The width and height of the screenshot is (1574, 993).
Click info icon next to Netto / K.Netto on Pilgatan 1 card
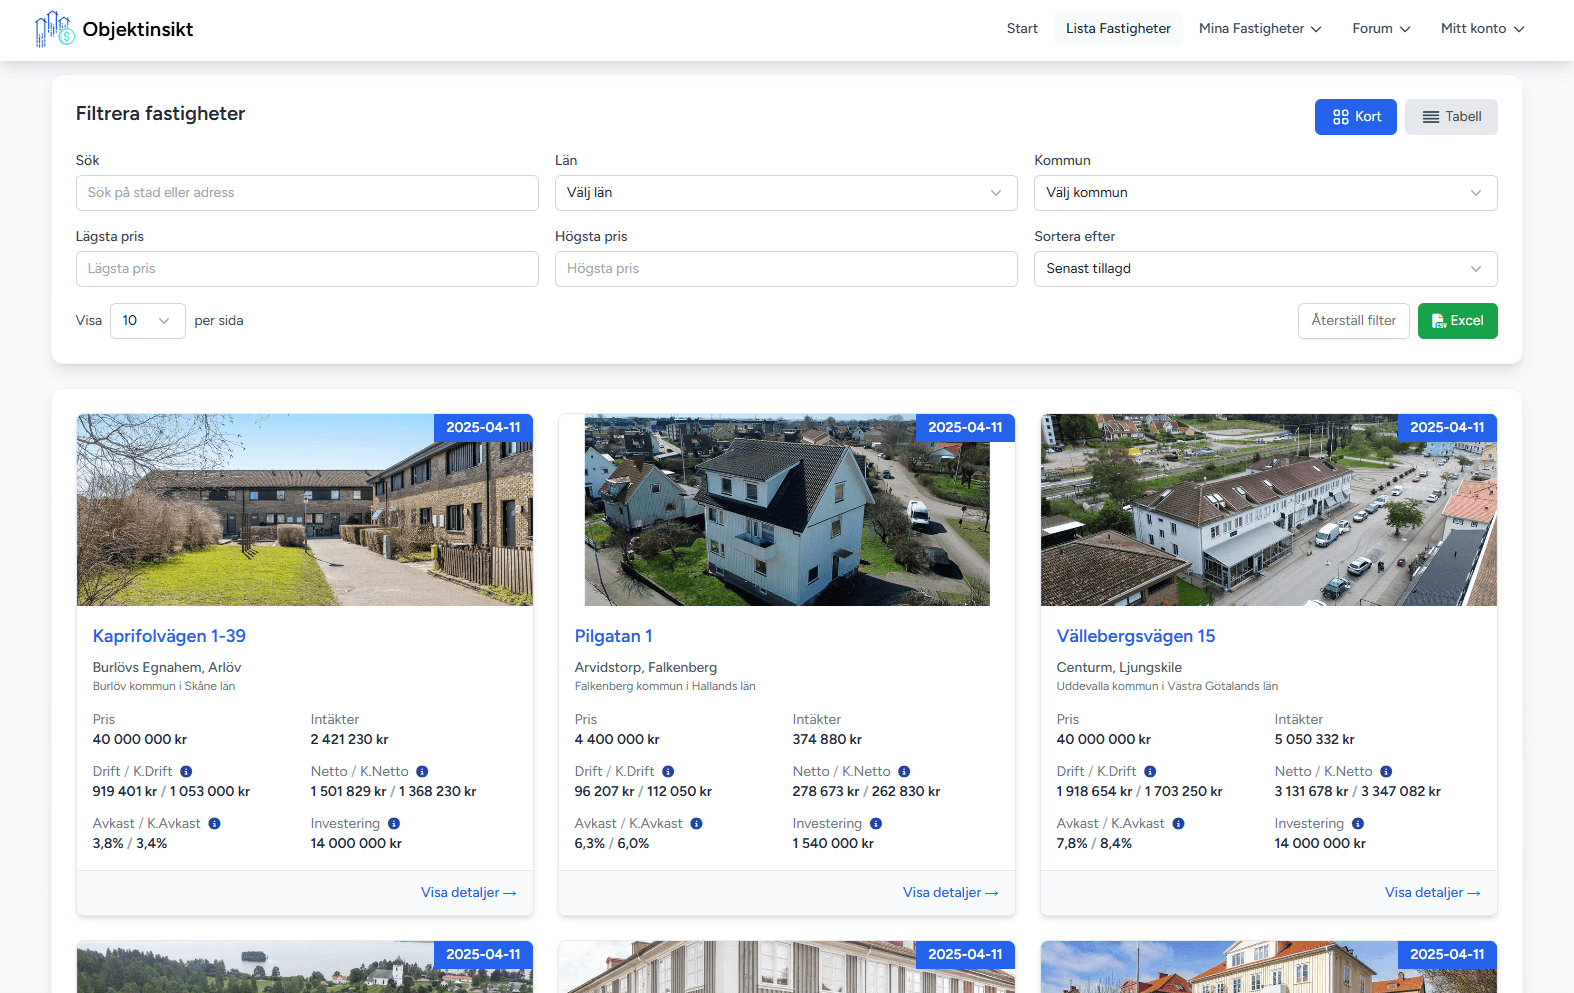click(904, 771)
